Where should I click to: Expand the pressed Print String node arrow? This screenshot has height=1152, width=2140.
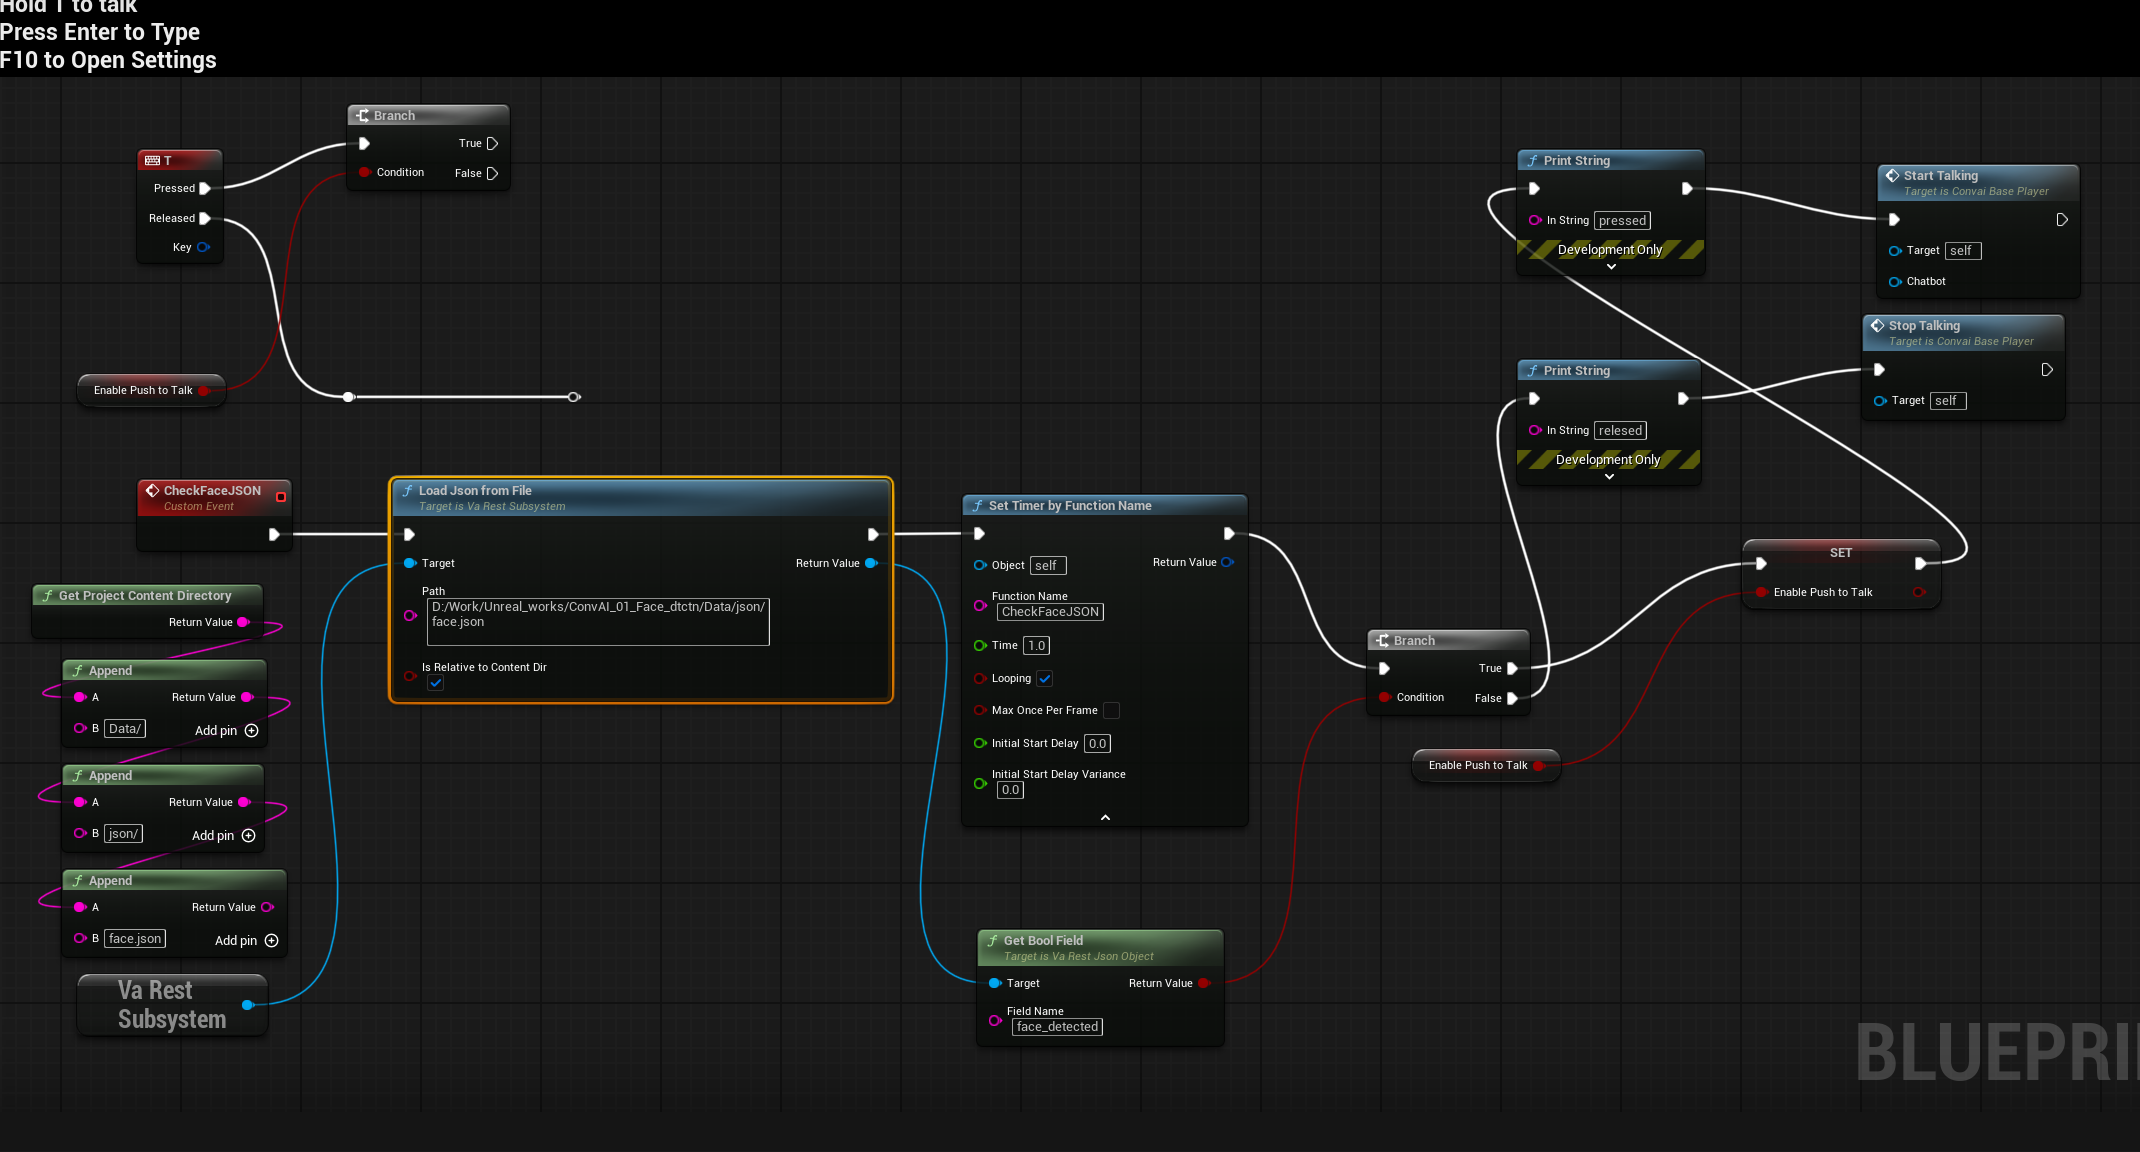pyautogui.click(x=1611, y=267)
